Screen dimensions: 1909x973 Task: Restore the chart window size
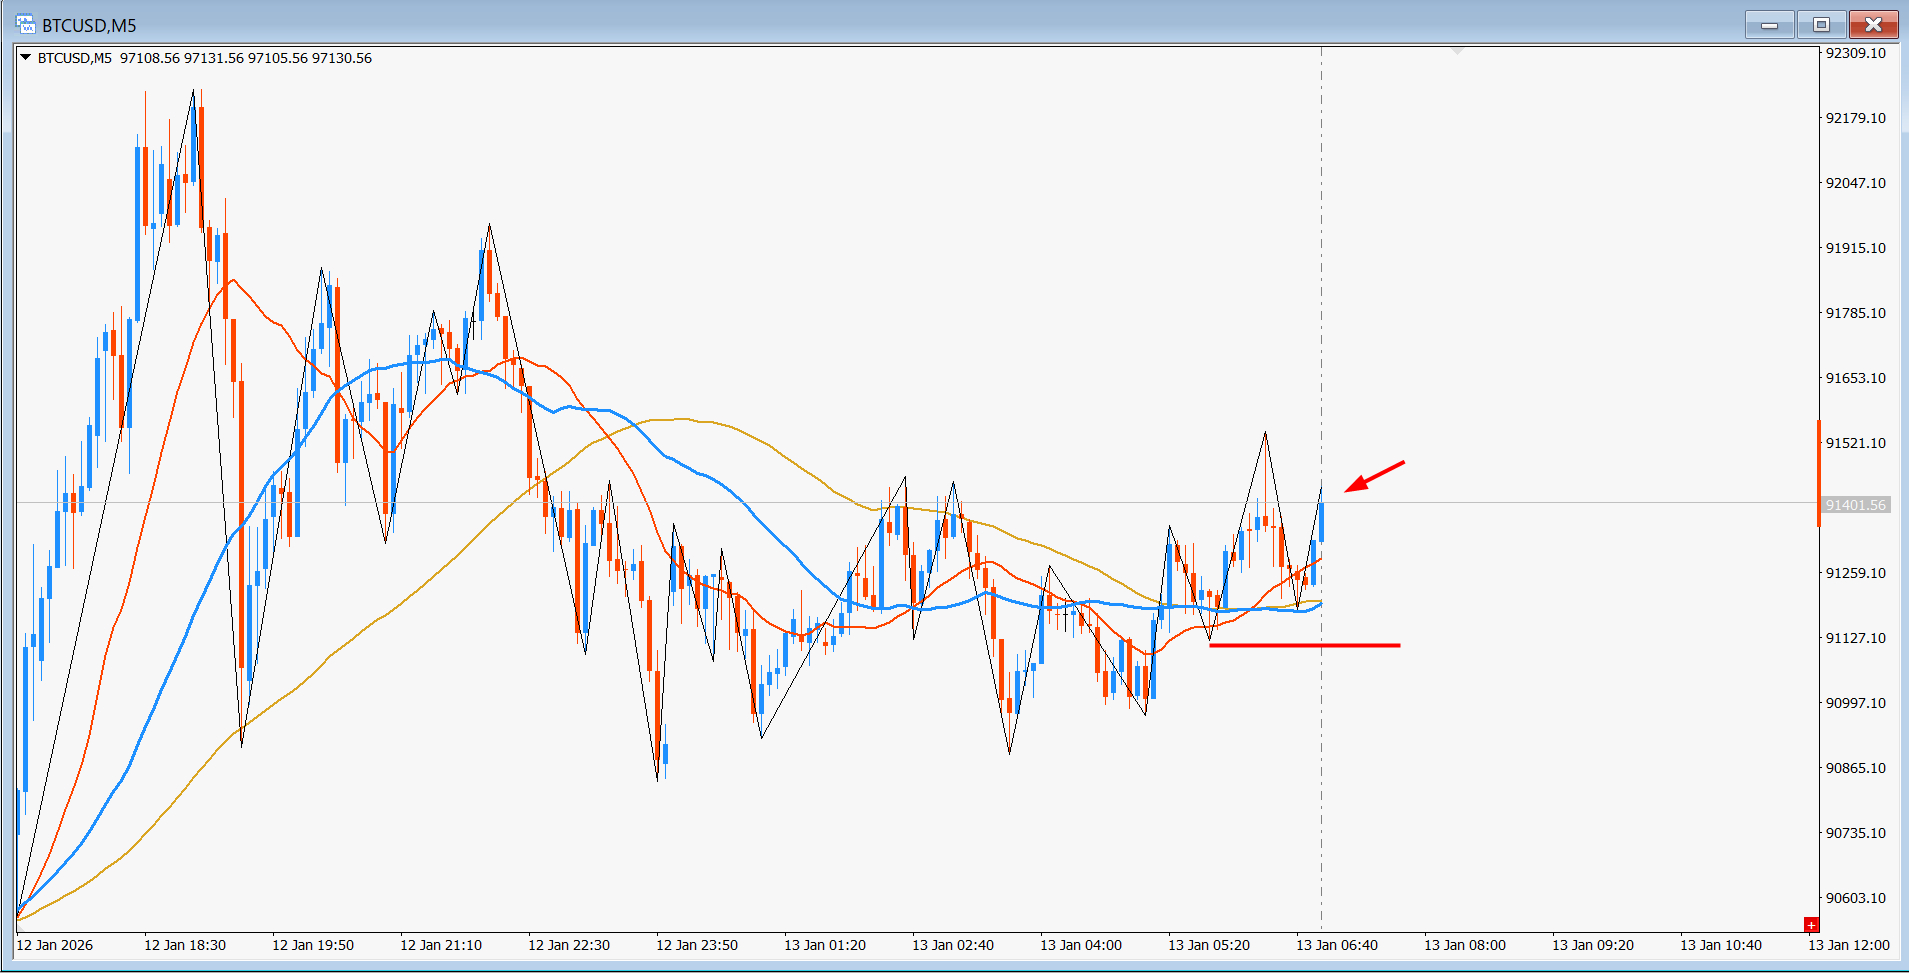click(x=1821, y=25)
